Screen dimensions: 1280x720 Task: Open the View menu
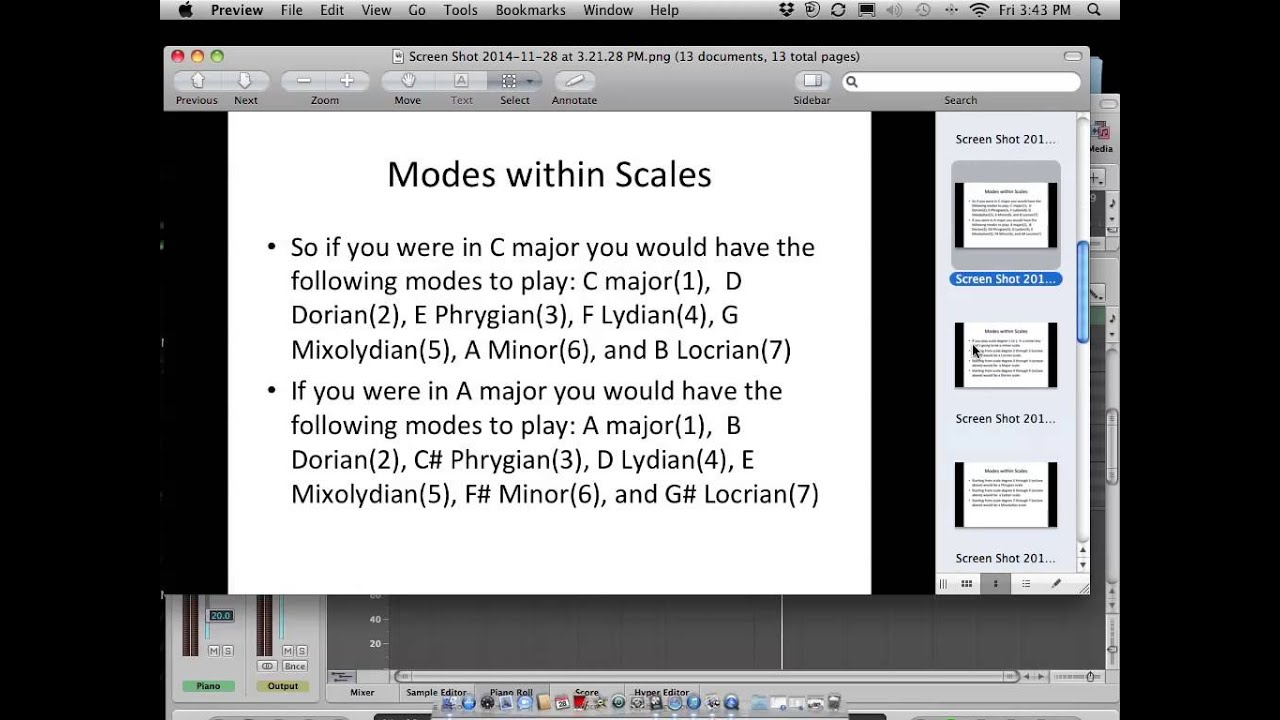376,10
